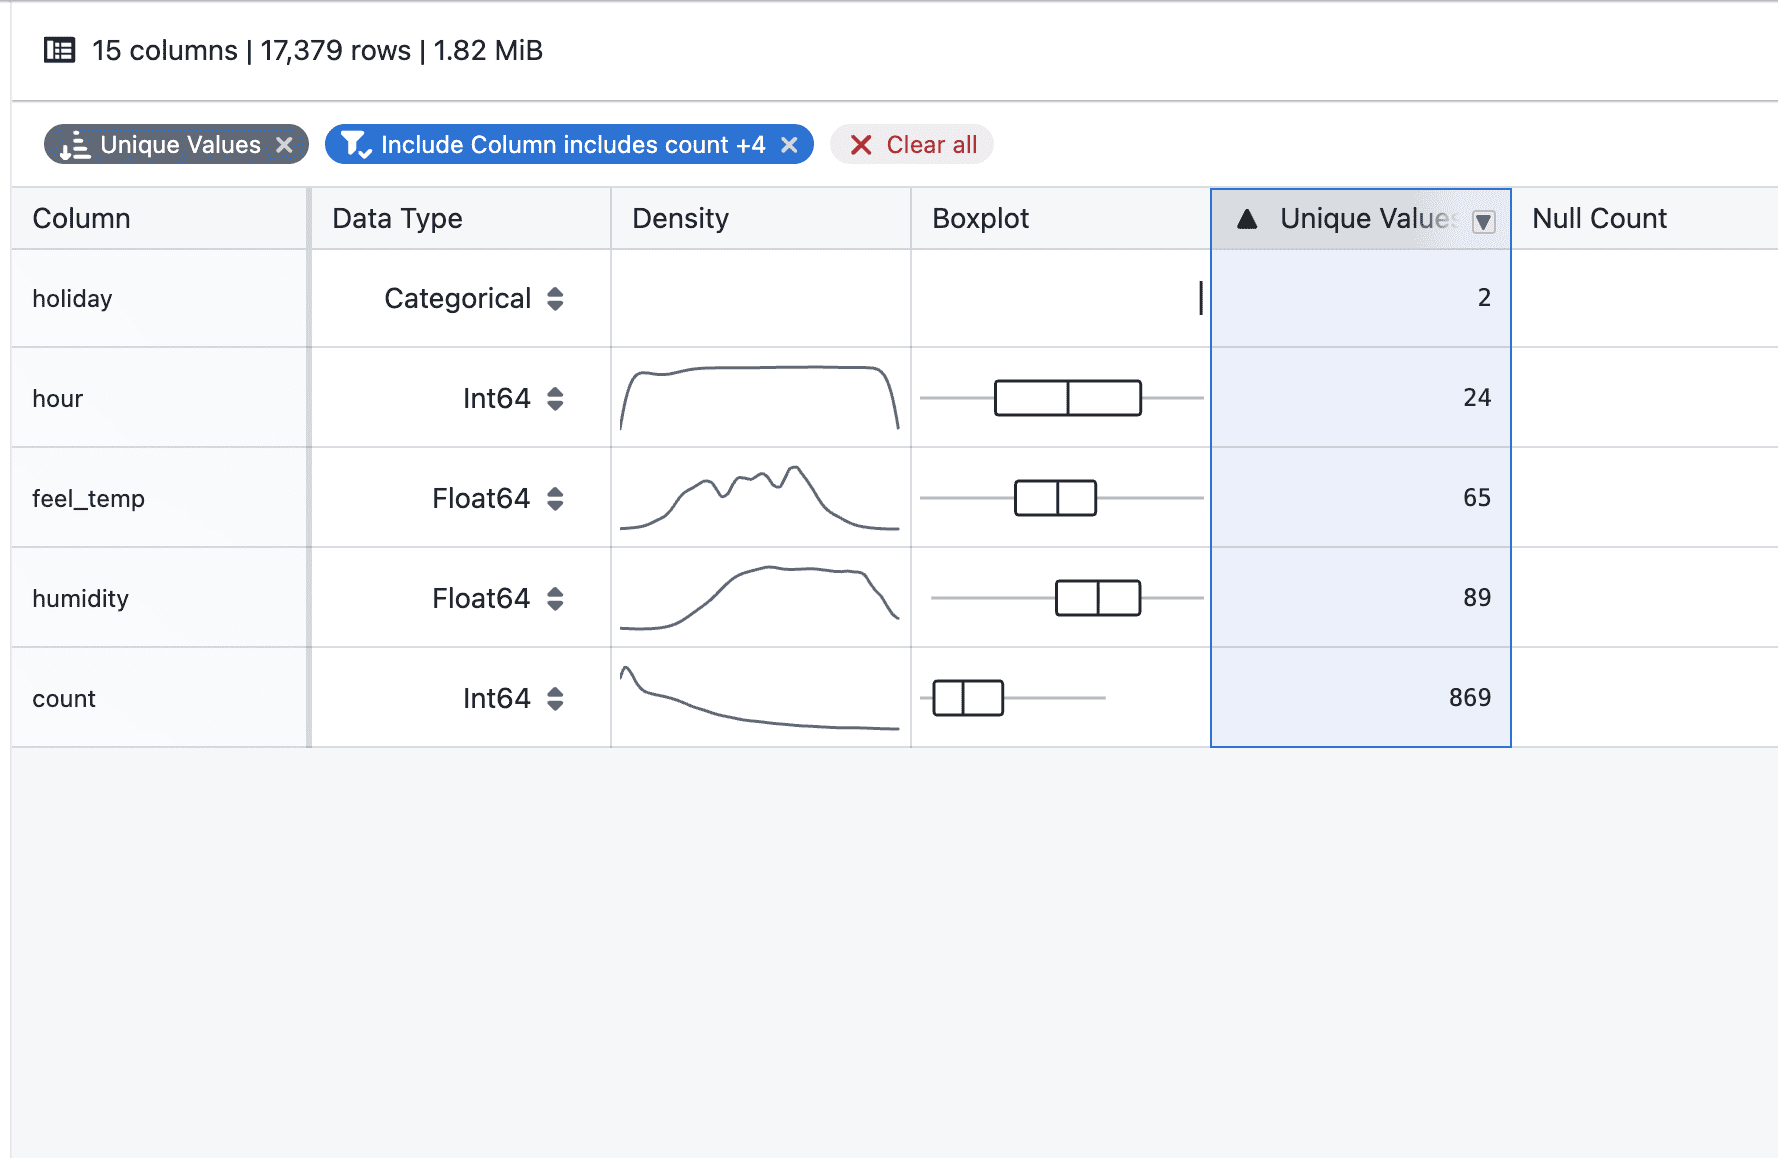1778x1158 pixels.
Task: Click the red X Clear all icon
Action: [860, 145]
